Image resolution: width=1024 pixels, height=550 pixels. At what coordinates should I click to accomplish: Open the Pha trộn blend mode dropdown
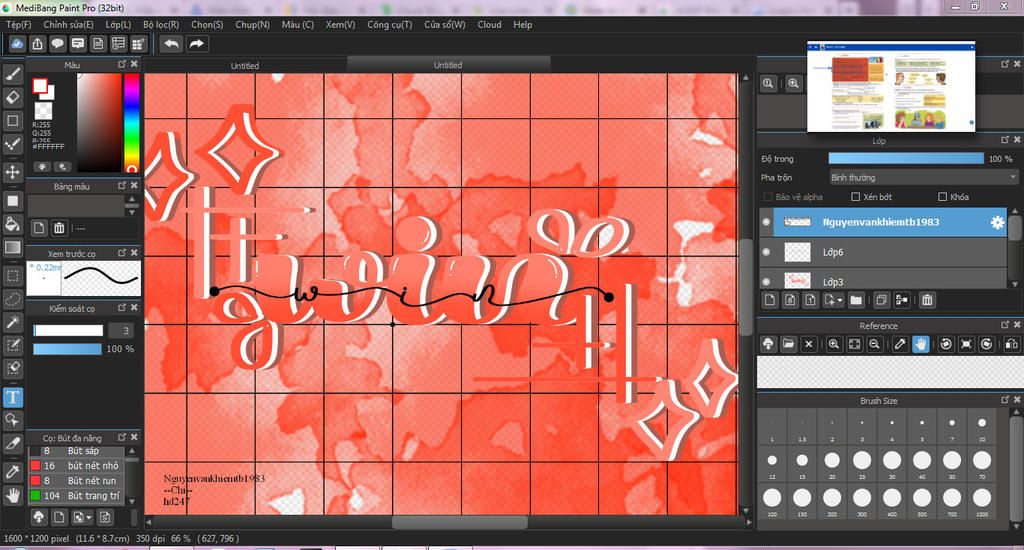click(923, 178)
